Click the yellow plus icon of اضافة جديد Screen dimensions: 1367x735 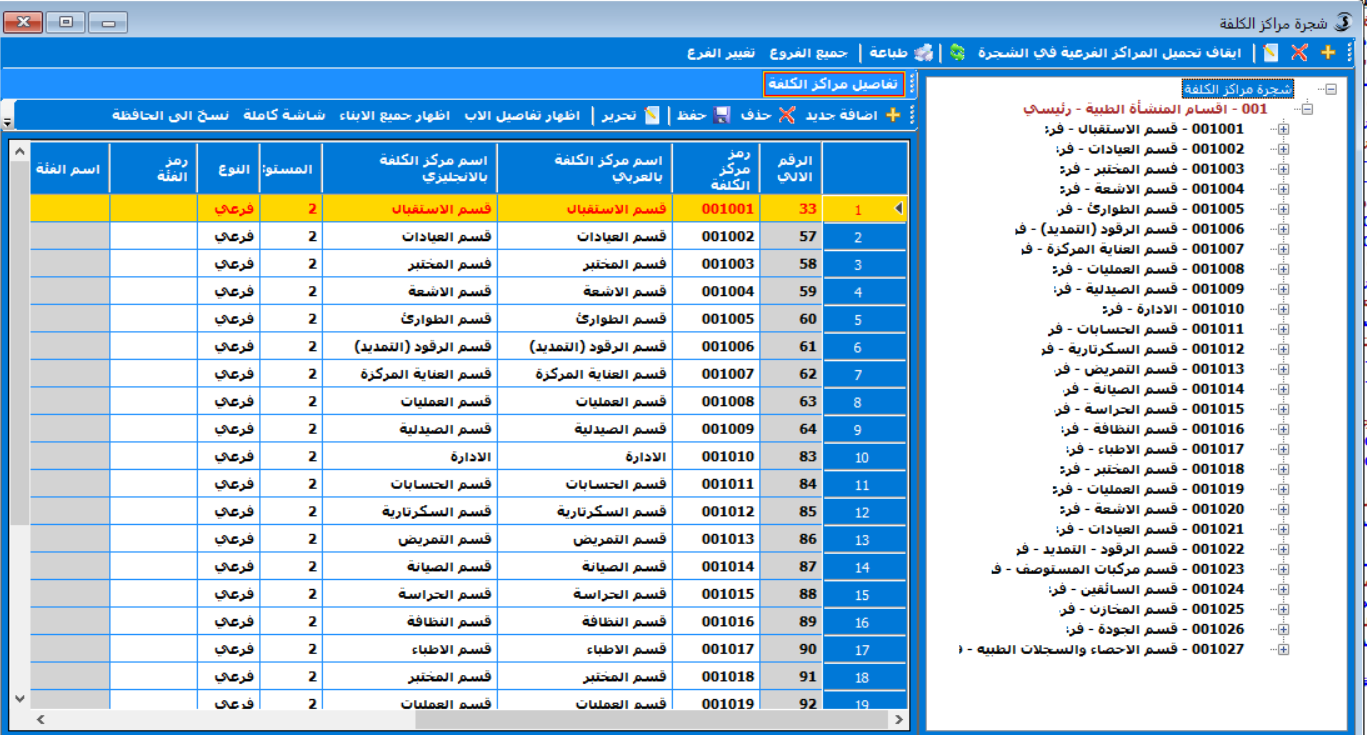click(892, 115)
